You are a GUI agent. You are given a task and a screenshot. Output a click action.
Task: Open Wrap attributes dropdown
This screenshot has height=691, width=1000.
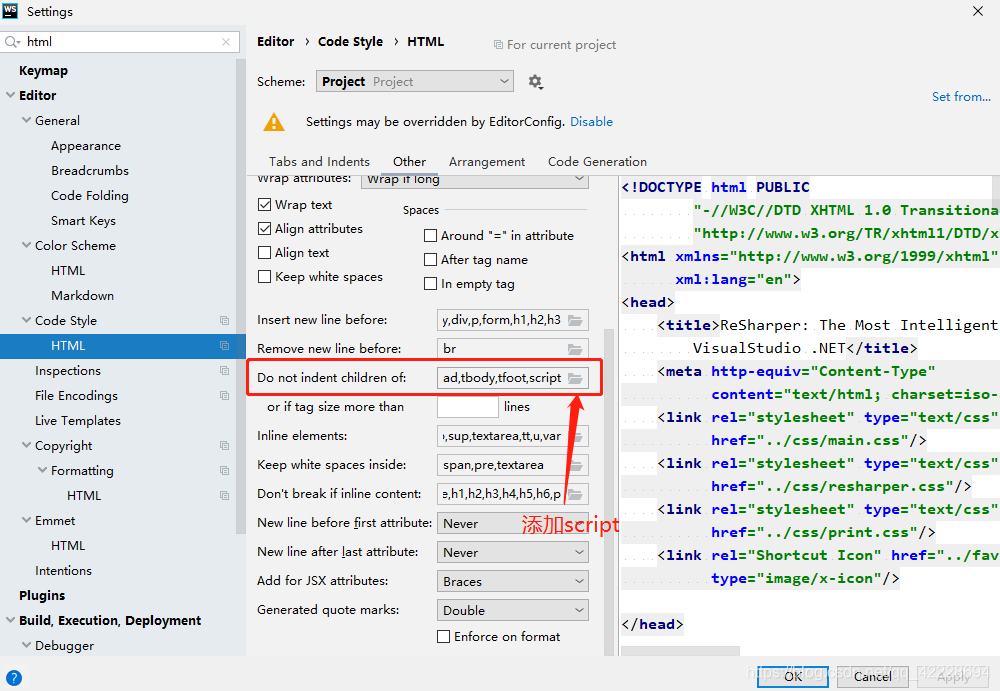click(x=474, y=181)
